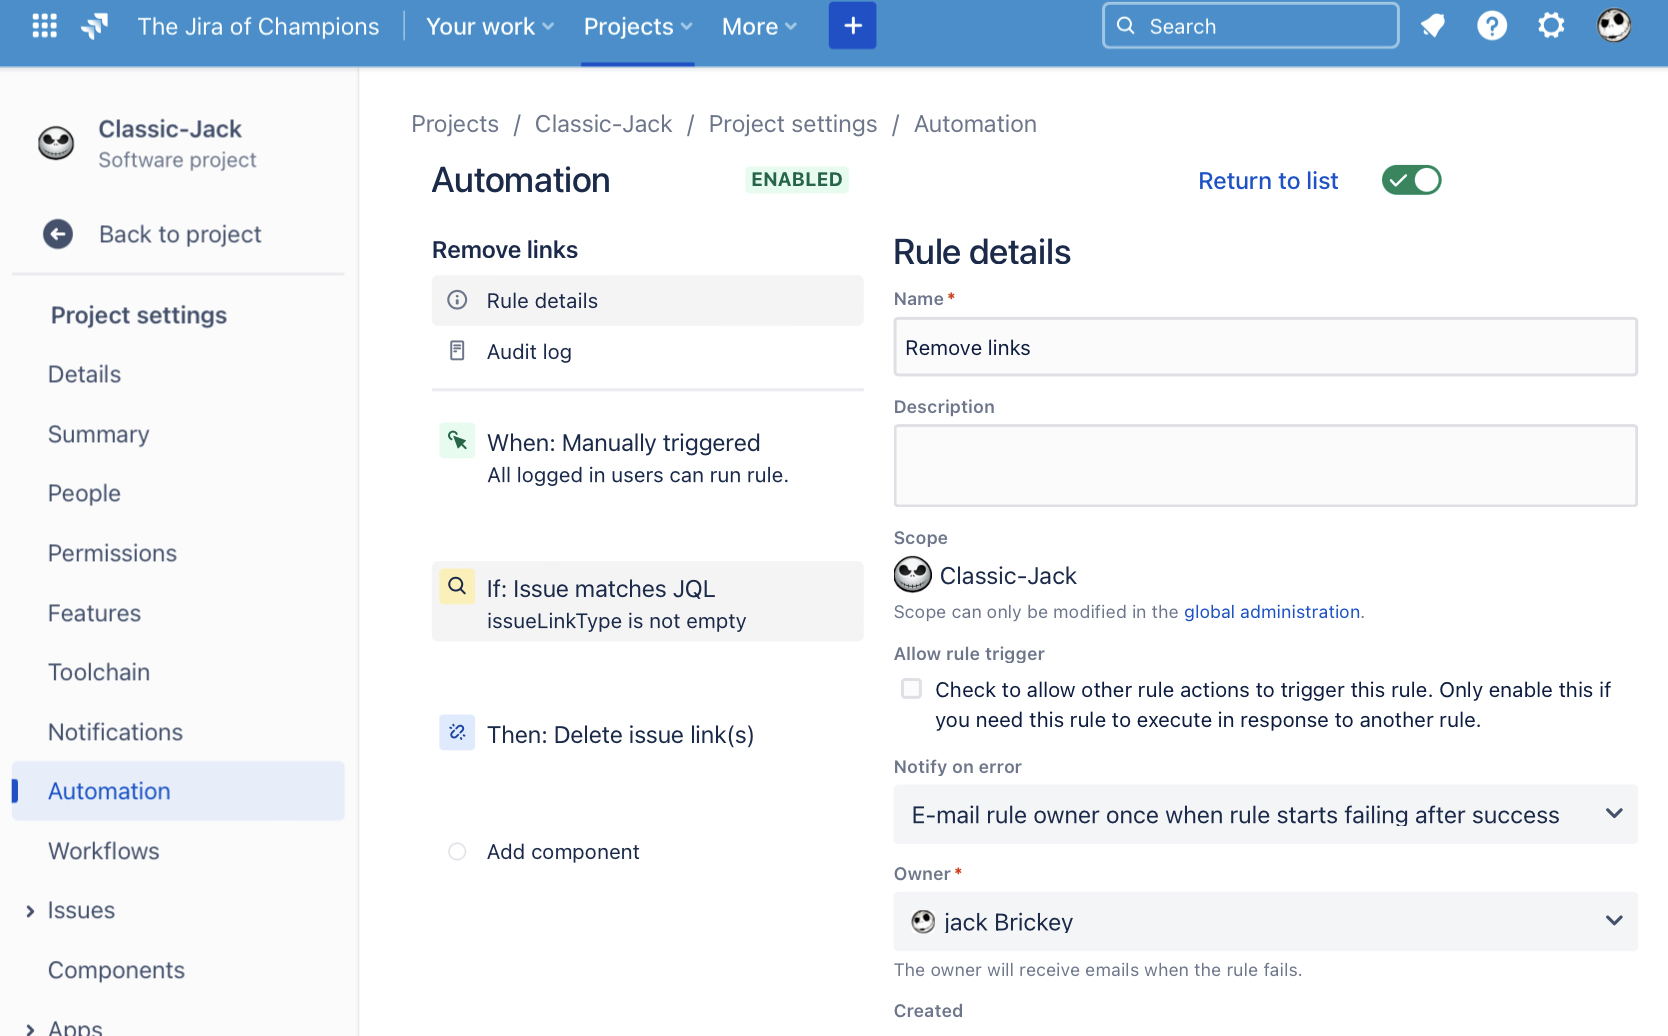
Task: Open the app switcher grid icon
Action: pyautogui.click(x=44, y=25)
